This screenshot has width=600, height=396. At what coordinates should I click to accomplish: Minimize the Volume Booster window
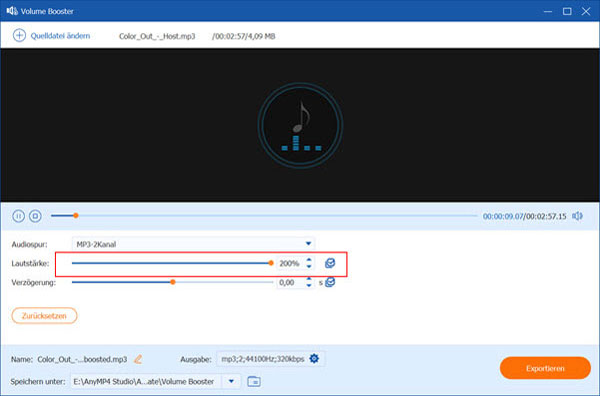click(548, 11)
